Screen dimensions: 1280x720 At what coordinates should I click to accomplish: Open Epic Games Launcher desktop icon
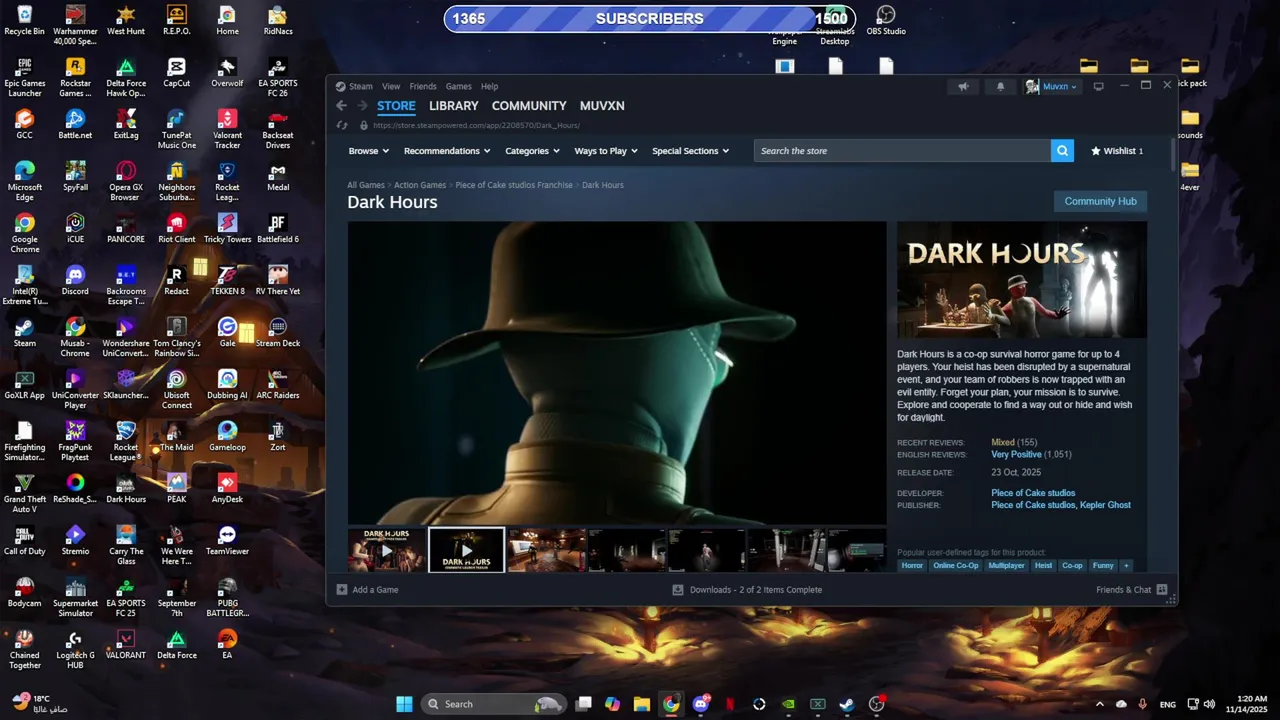coord(25,77)
